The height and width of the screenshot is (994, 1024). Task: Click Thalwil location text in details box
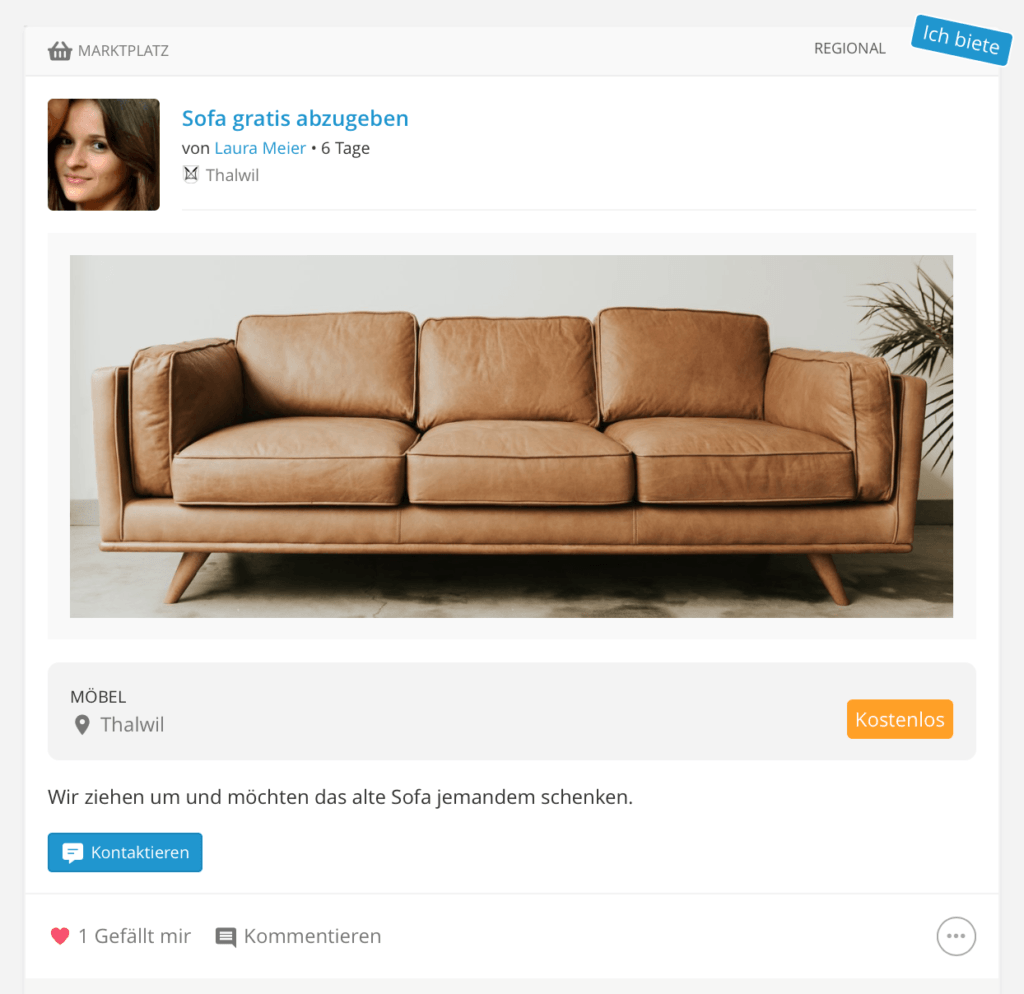[x=132, y=724]
